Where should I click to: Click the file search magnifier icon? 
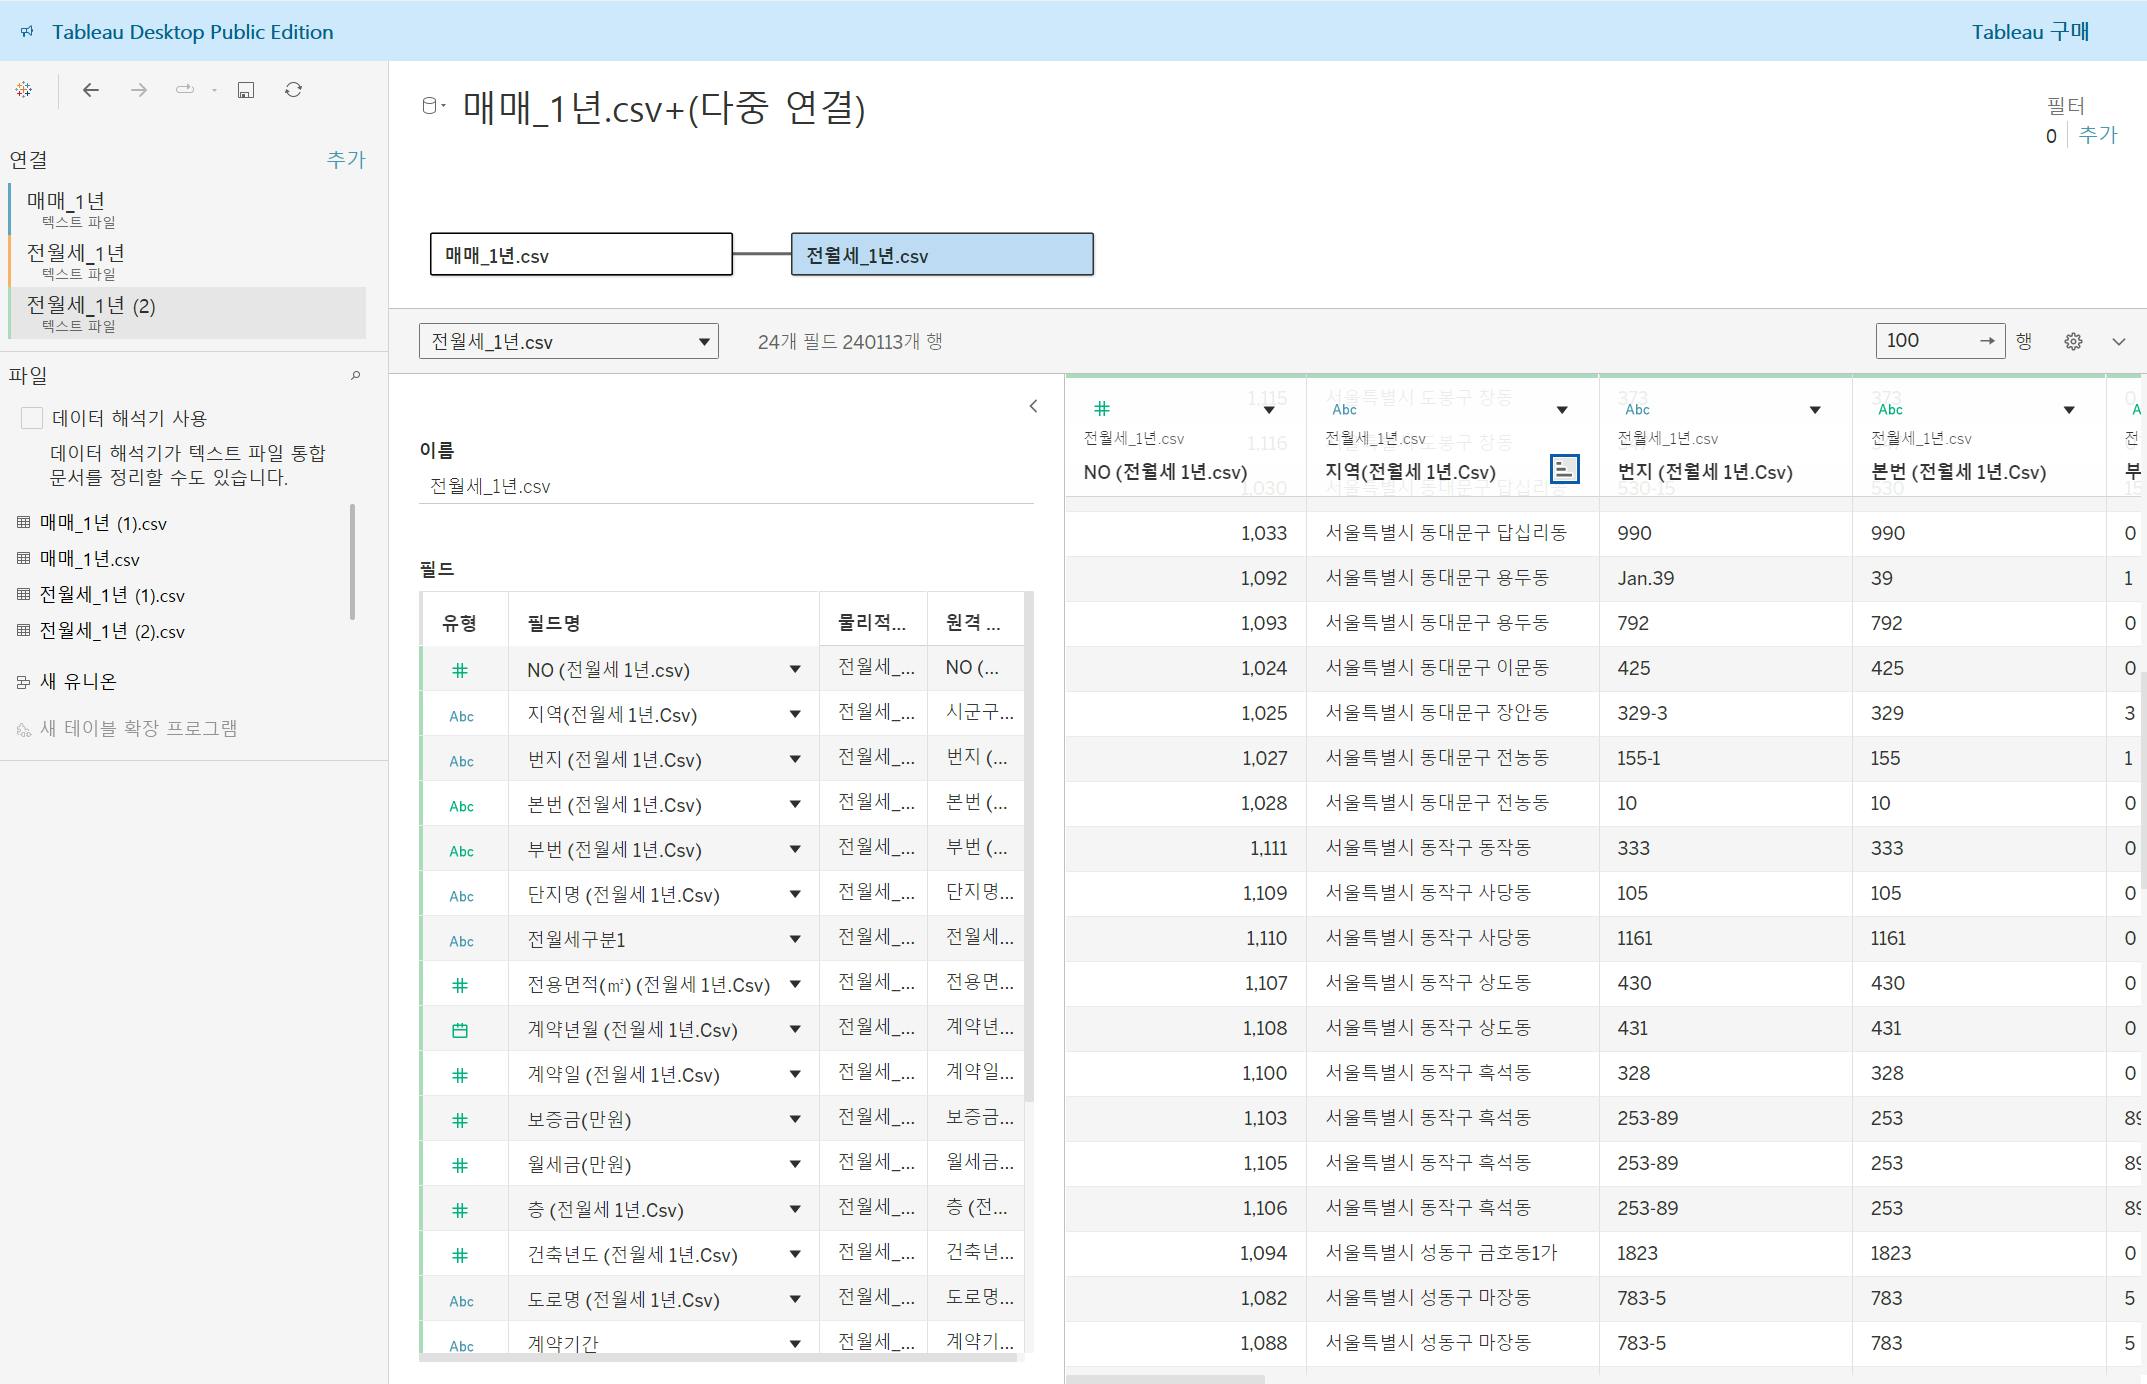pos(355,376)
